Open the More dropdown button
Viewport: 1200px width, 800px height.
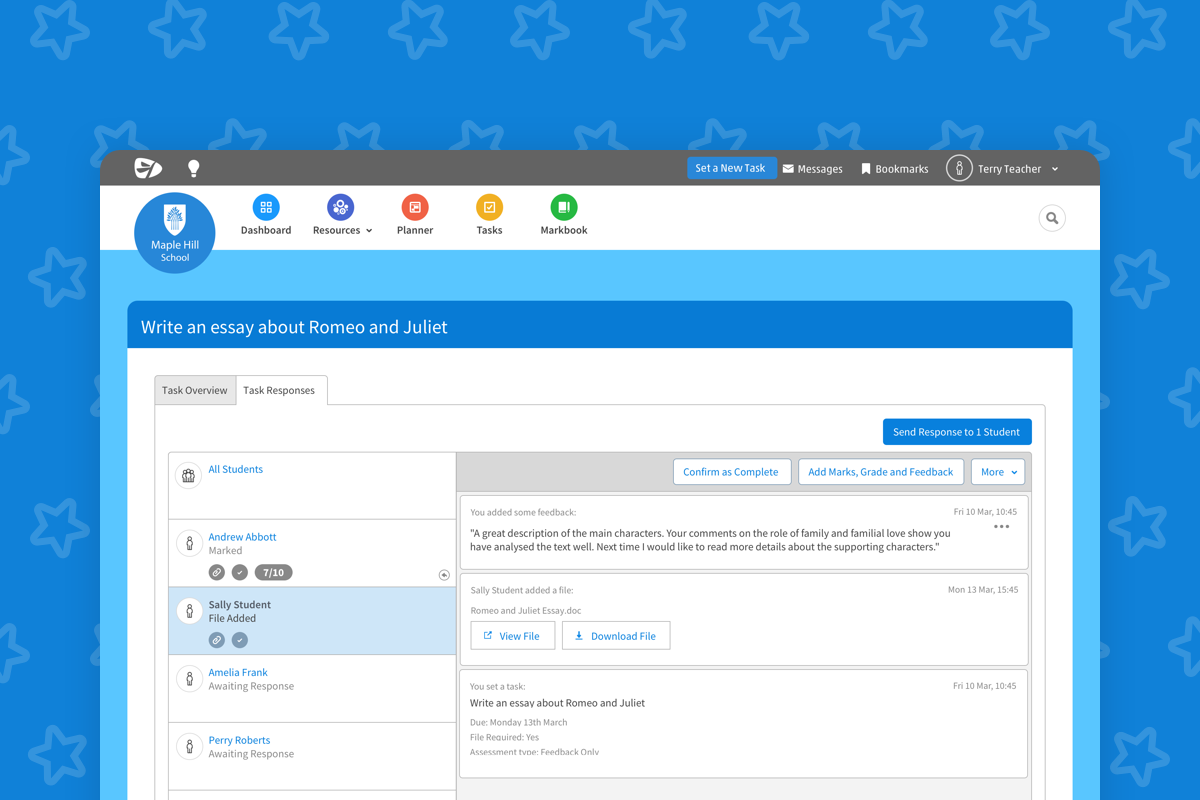[x=998, y=472]
